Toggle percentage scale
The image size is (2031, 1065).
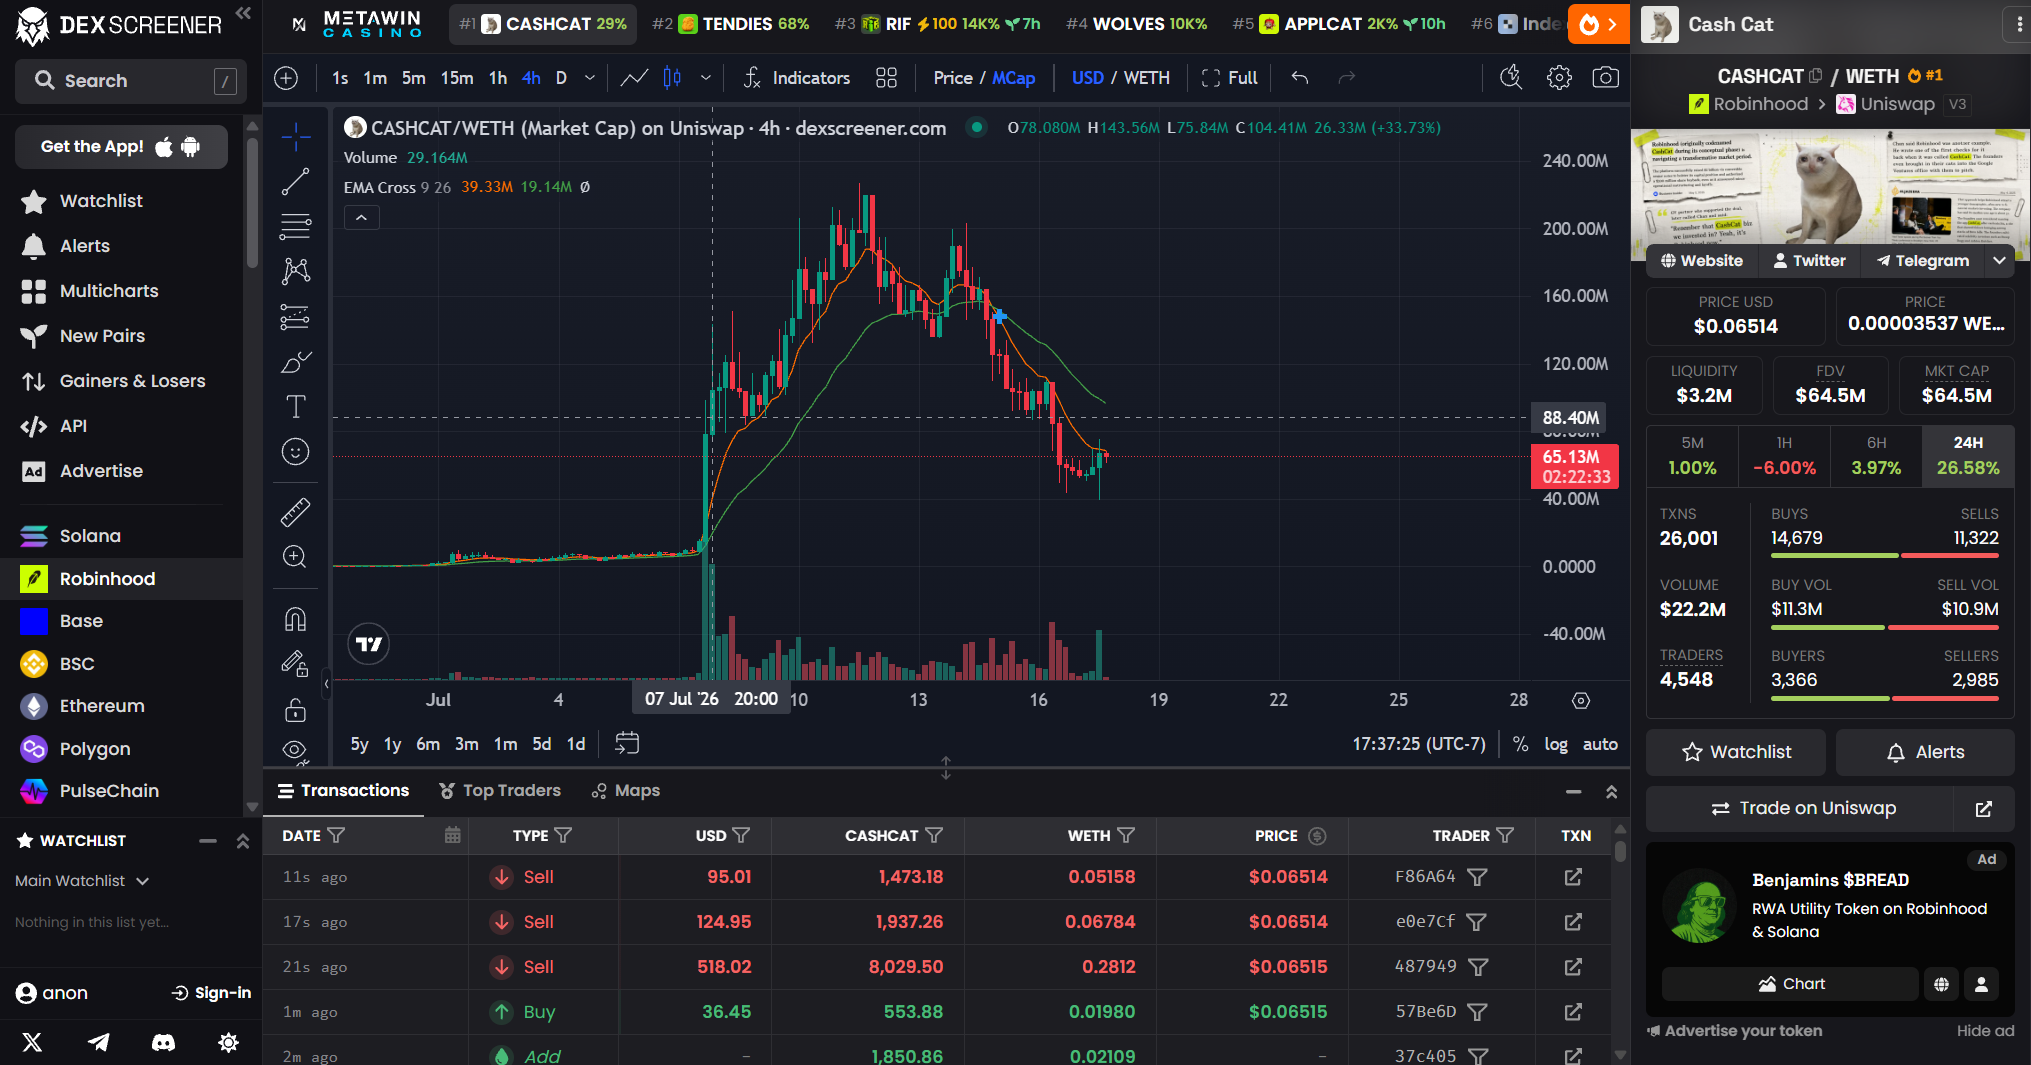click(x=1520, y=744)
